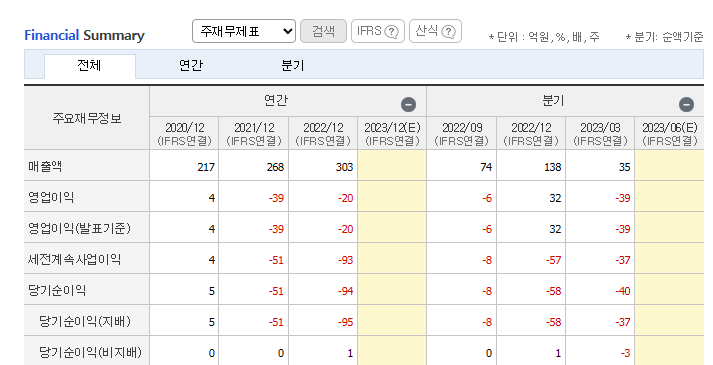
Task: Click the 분기: 순액기준 note text
Action: [664, 37]
